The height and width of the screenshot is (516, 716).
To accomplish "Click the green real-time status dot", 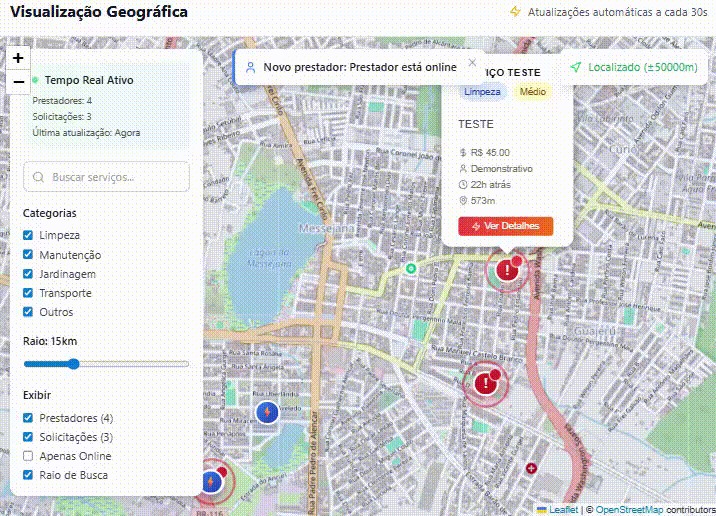I will (35, 80).
